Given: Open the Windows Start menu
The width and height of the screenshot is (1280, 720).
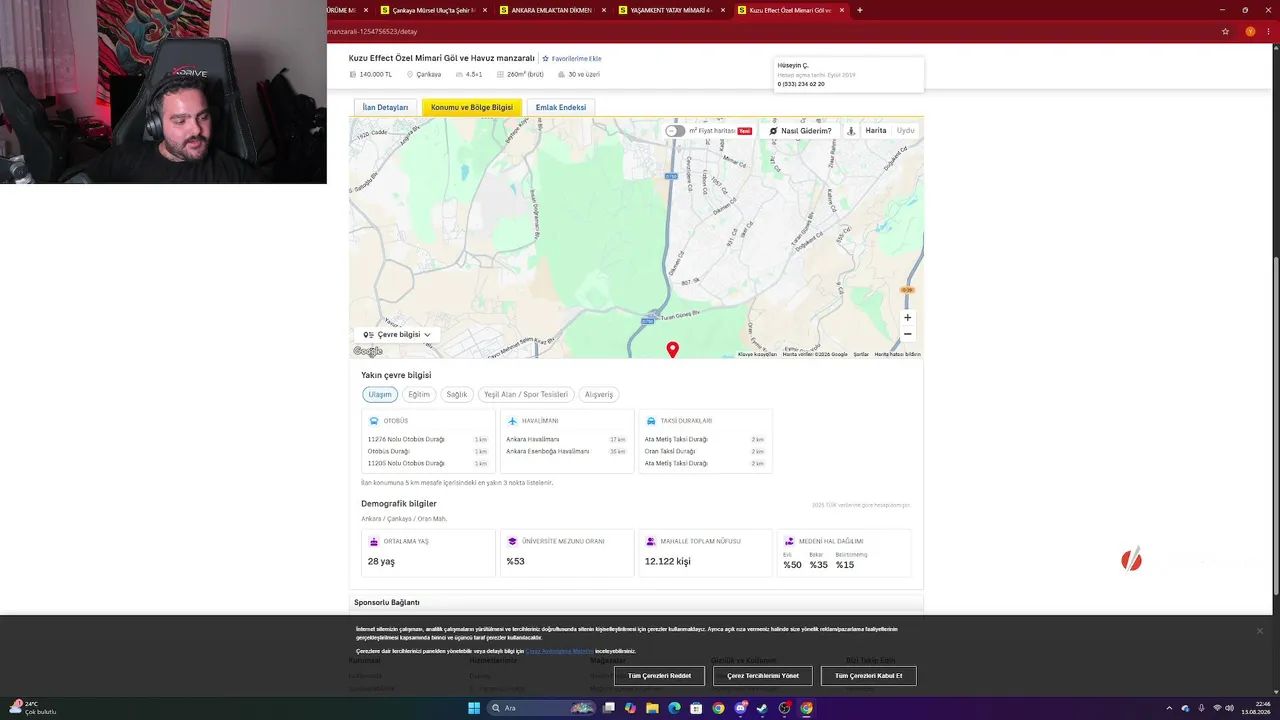Looking at the screenshot, I should (x=474, y=708).
